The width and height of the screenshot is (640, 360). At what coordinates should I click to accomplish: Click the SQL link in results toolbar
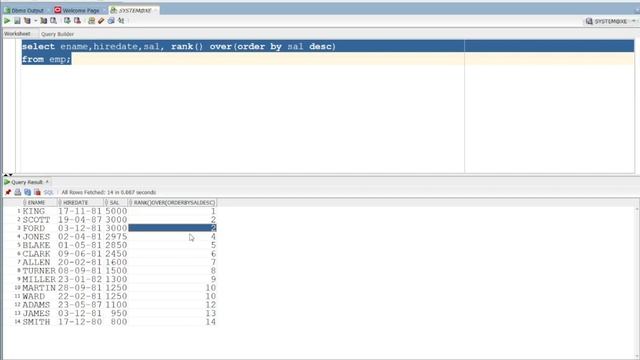pyautogui.click(x=49, y=193)
